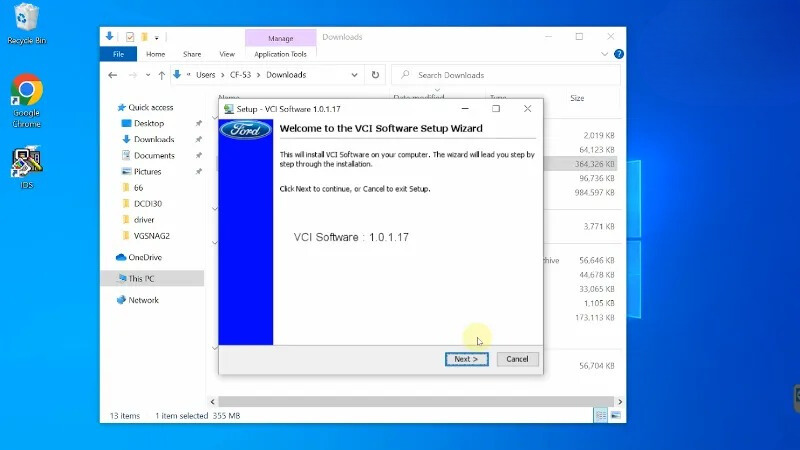Click the pin icon next to Documents
The width and height of the screenshot is (800, 450).
coord(198,156)
